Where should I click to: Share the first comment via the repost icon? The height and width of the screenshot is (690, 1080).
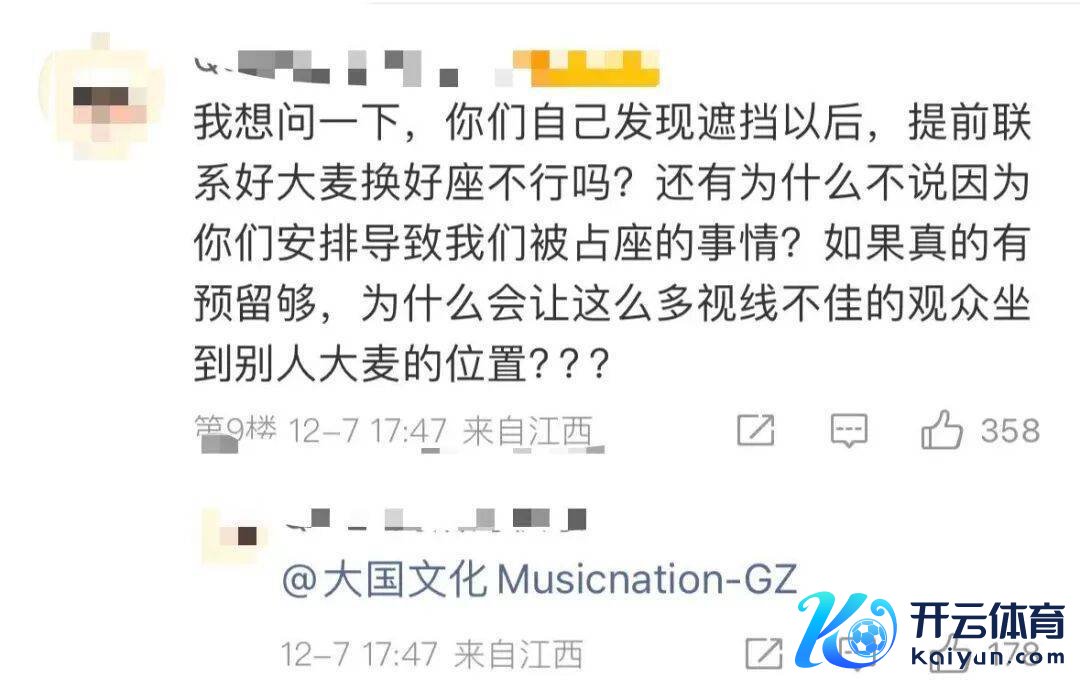pos(756,430)
